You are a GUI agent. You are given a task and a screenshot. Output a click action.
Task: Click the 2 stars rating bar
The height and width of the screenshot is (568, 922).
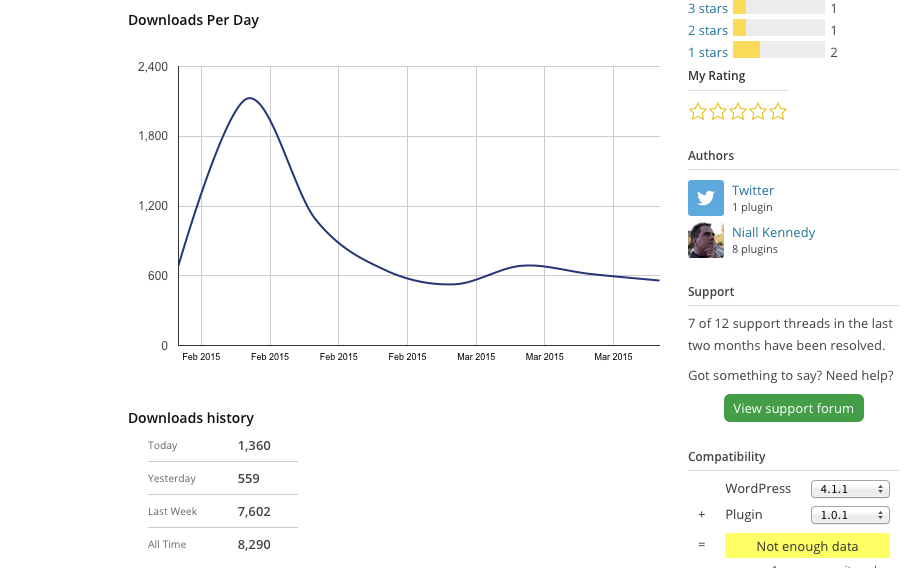tap(779, 29)
